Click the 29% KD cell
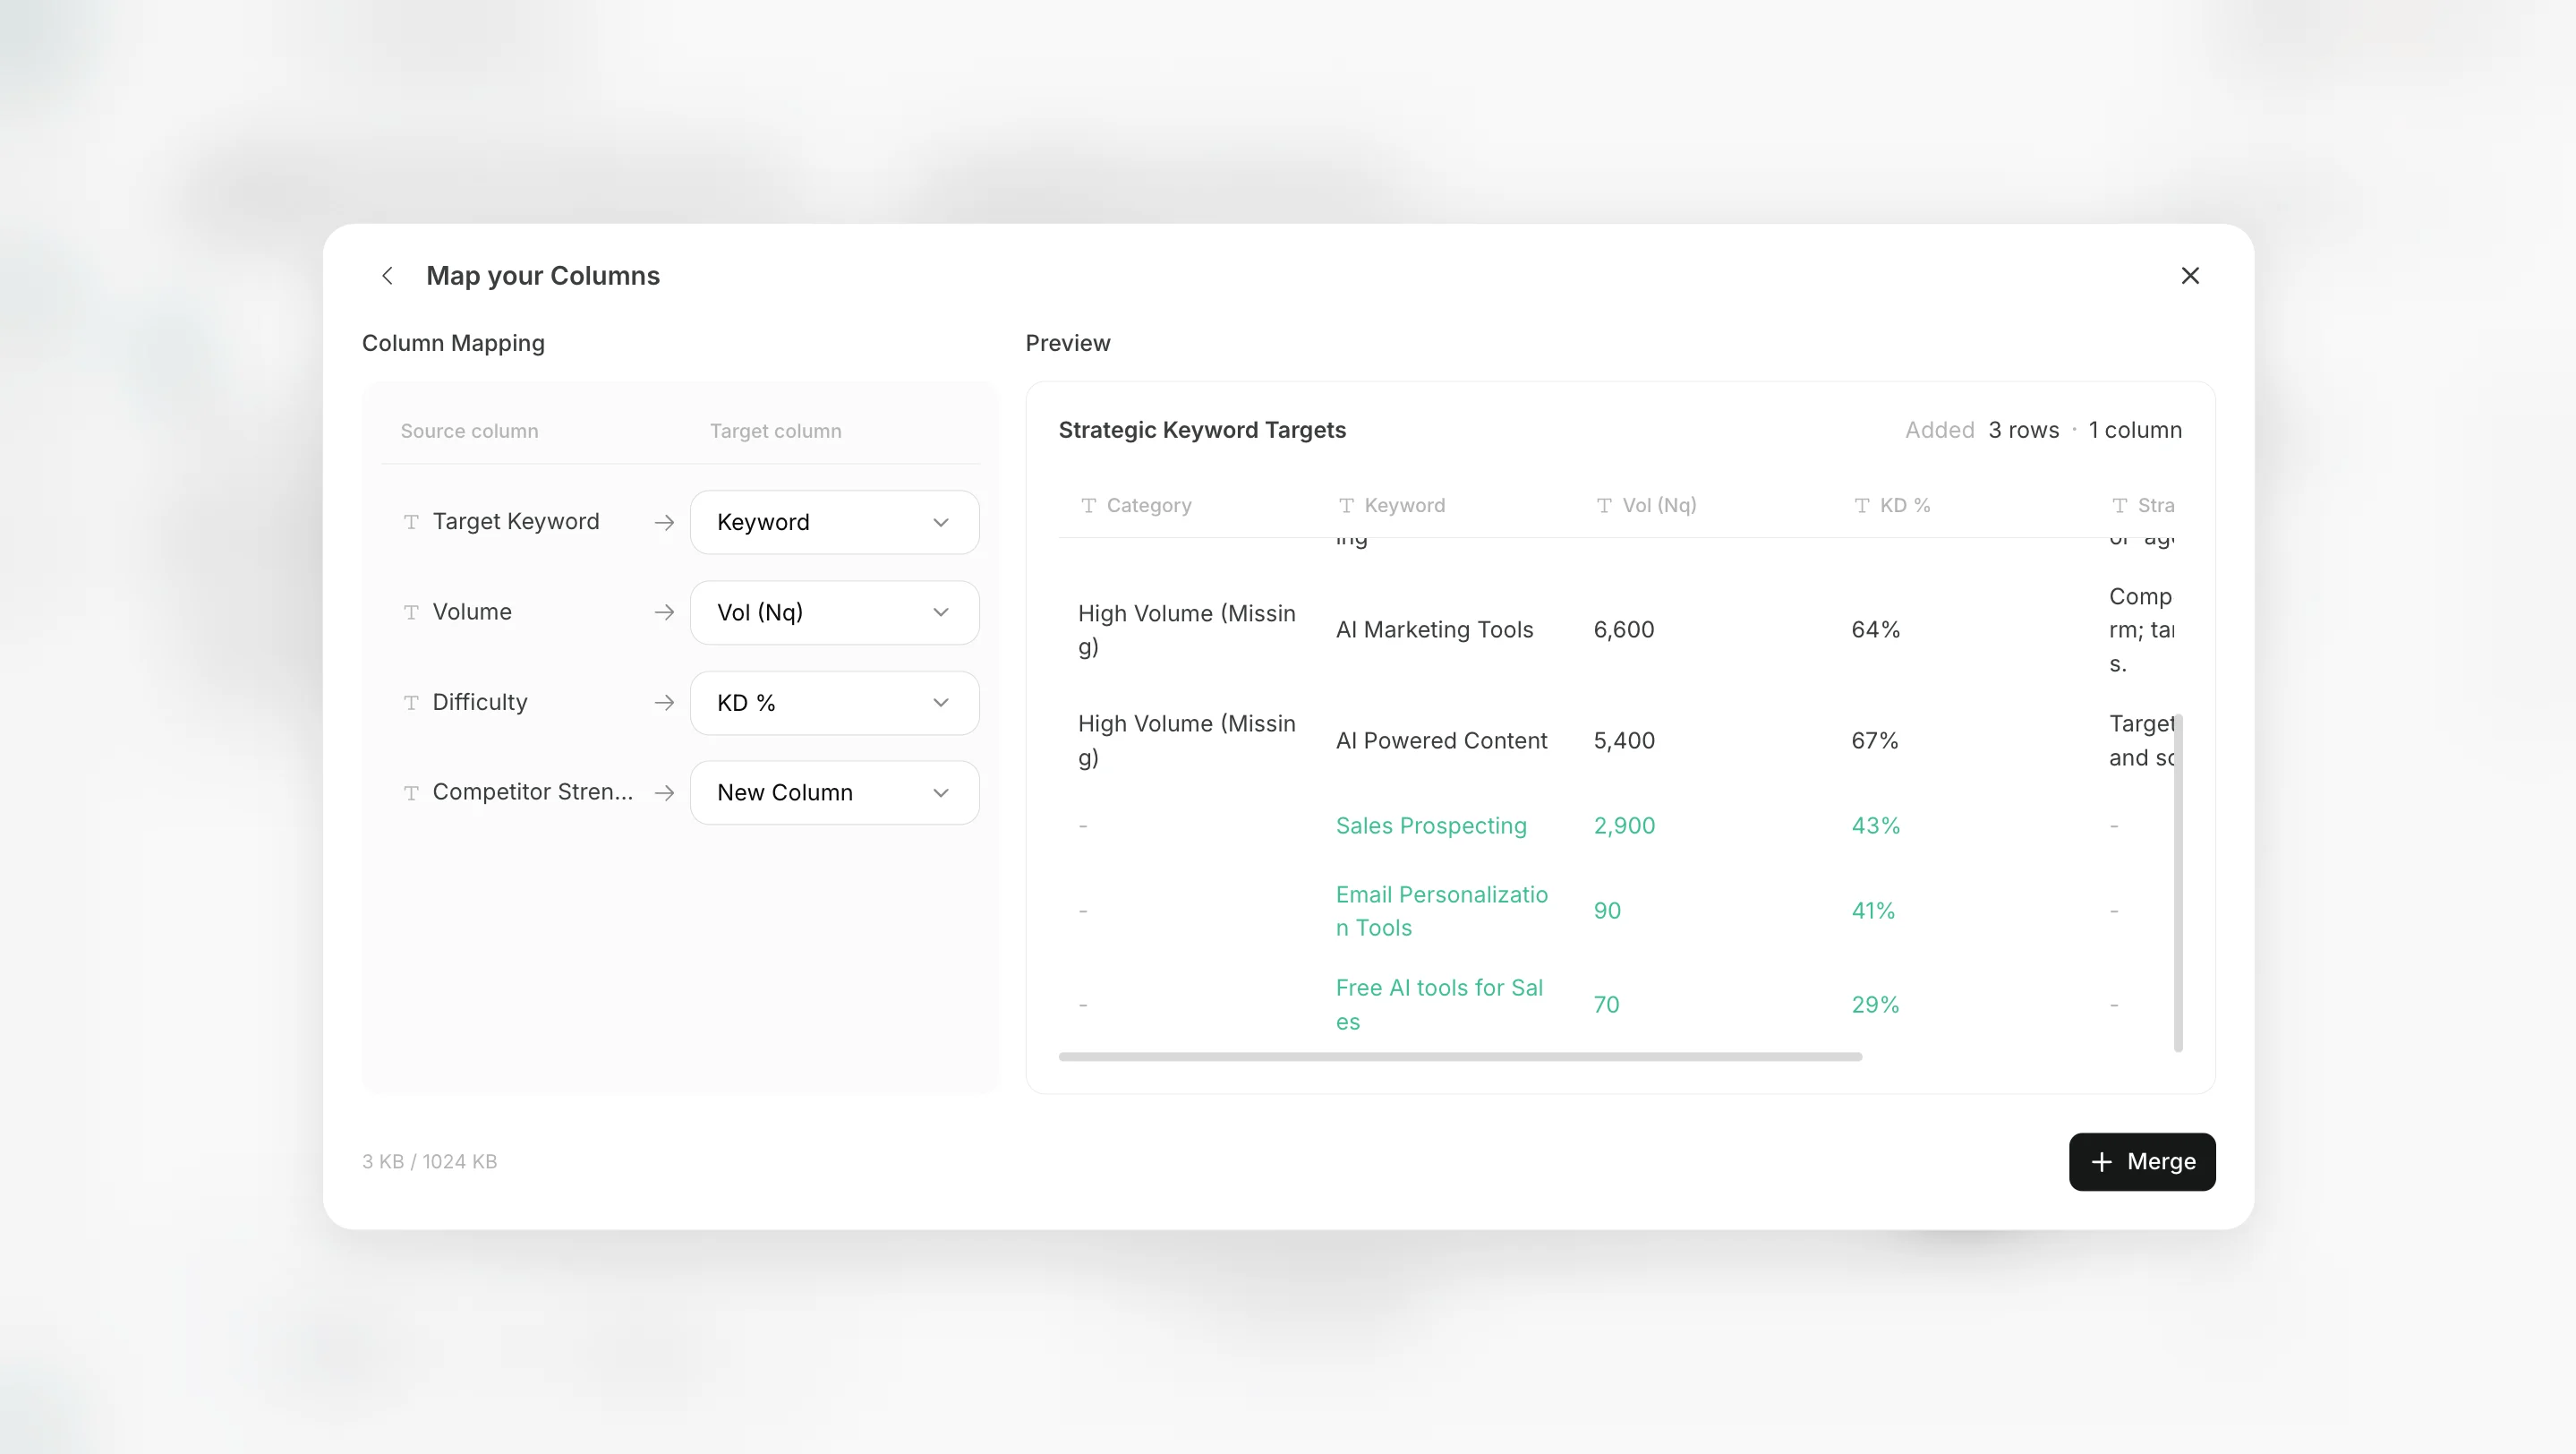 [1875, 1005]
